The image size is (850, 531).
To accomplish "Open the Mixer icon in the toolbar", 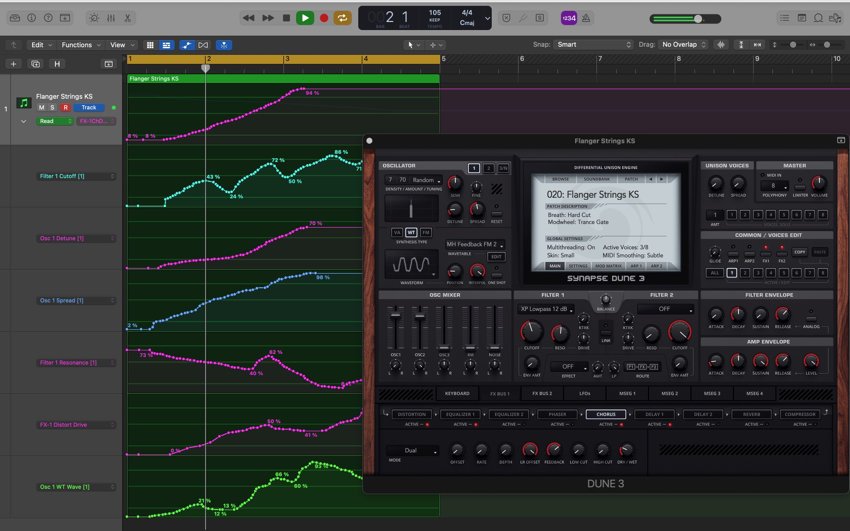I will [111, 18].
